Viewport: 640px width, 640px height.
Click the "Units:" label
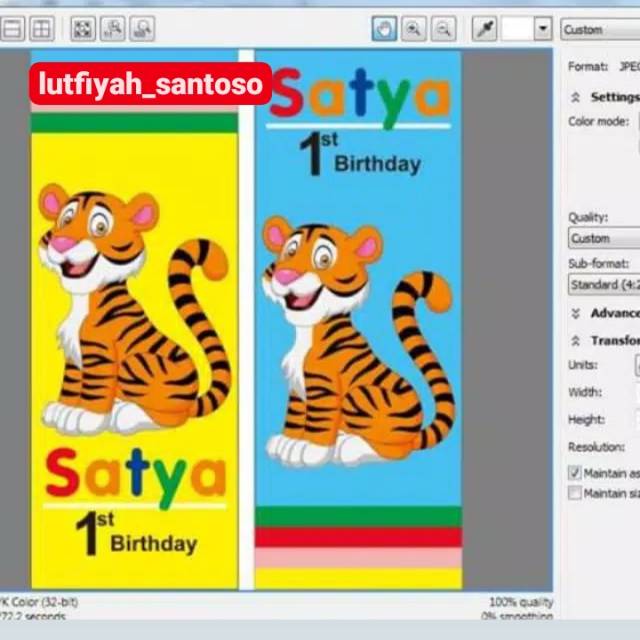tap(583, 364)
